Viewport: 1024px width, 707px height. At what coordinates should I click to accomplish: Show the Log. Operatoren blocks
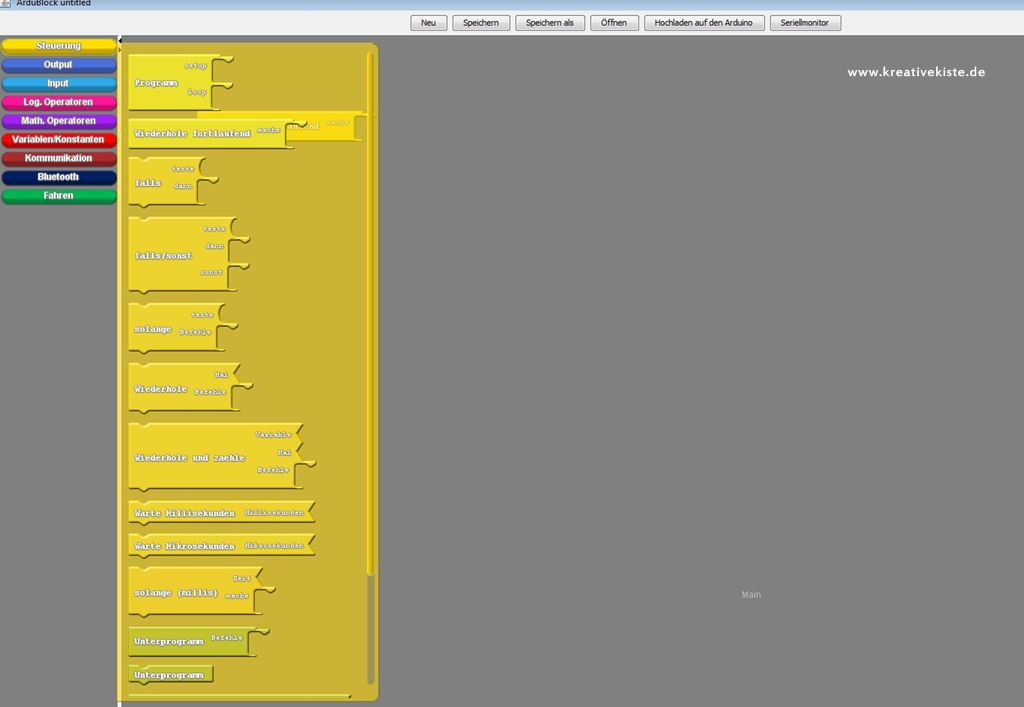(x=58, y=102)
